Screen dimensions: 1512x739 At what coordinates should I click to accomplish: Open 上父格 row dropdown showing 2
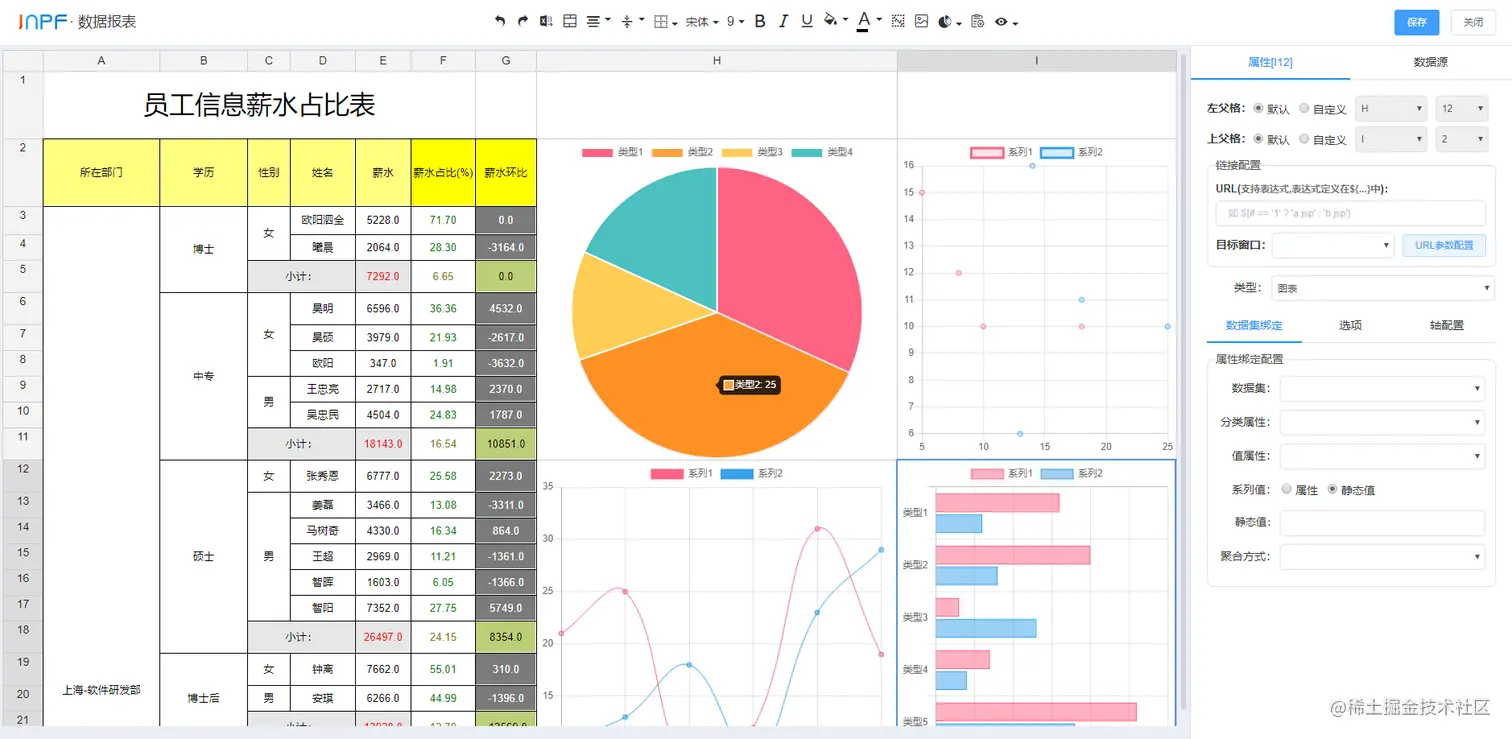pos(1460,139)
